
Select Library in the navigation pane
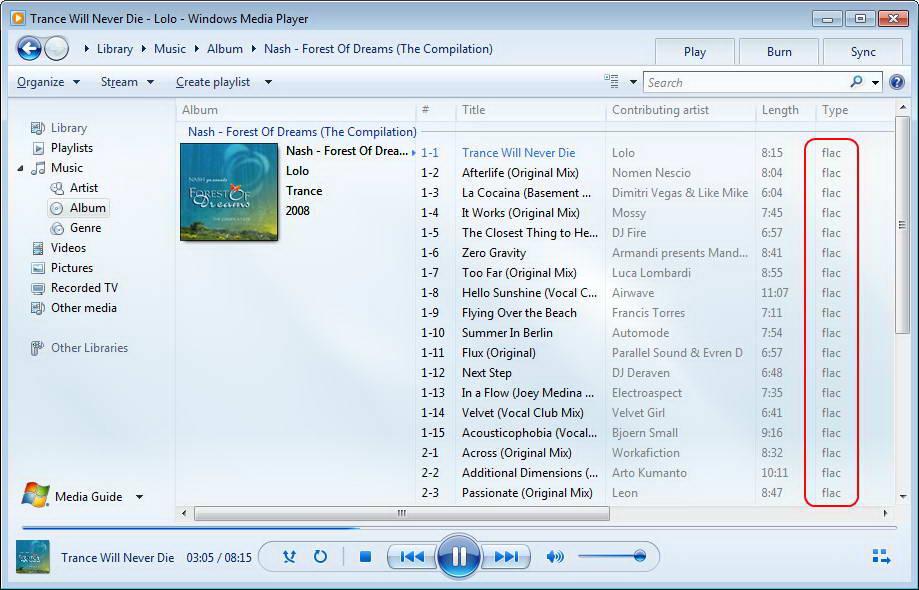69,128
